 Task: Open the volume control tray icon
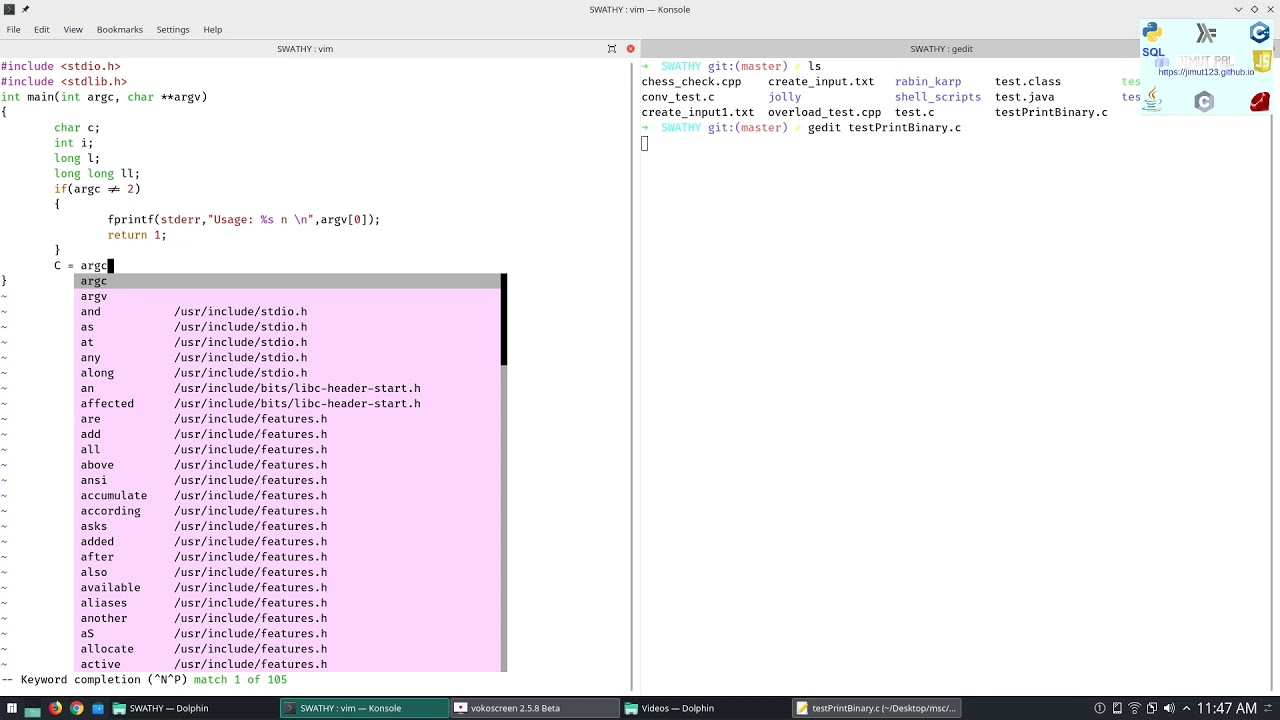[1168, 708]
